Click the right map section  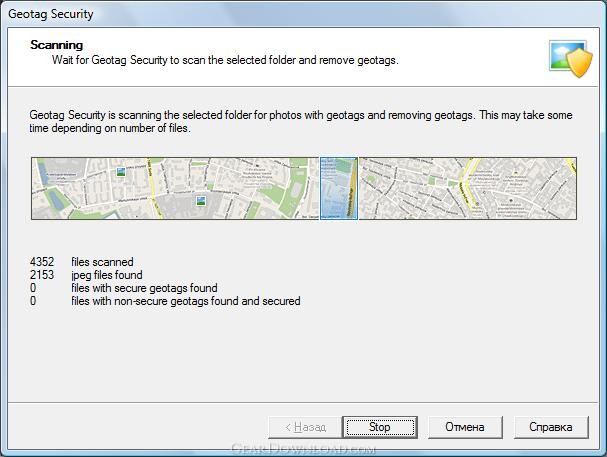[468, 188]
